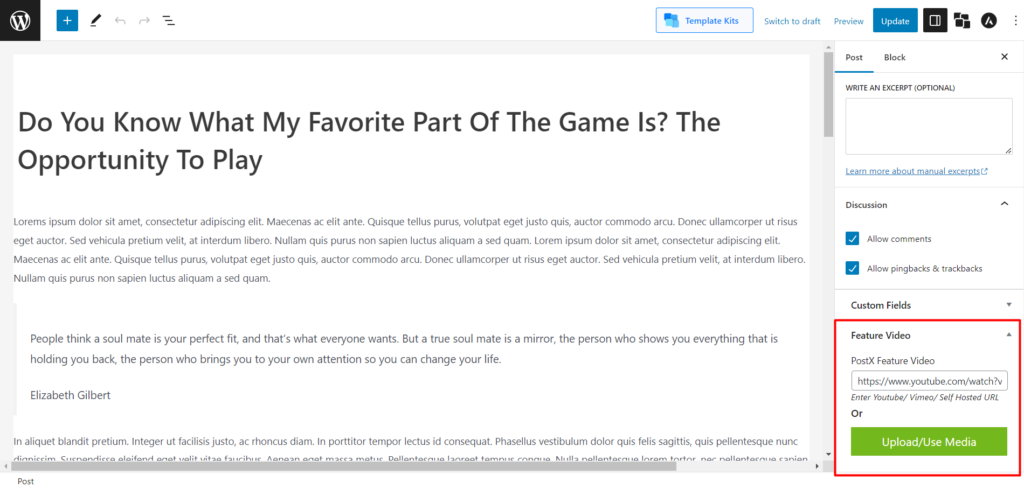
Task: Select the Tools pencil icon
Action: (95, 20)
